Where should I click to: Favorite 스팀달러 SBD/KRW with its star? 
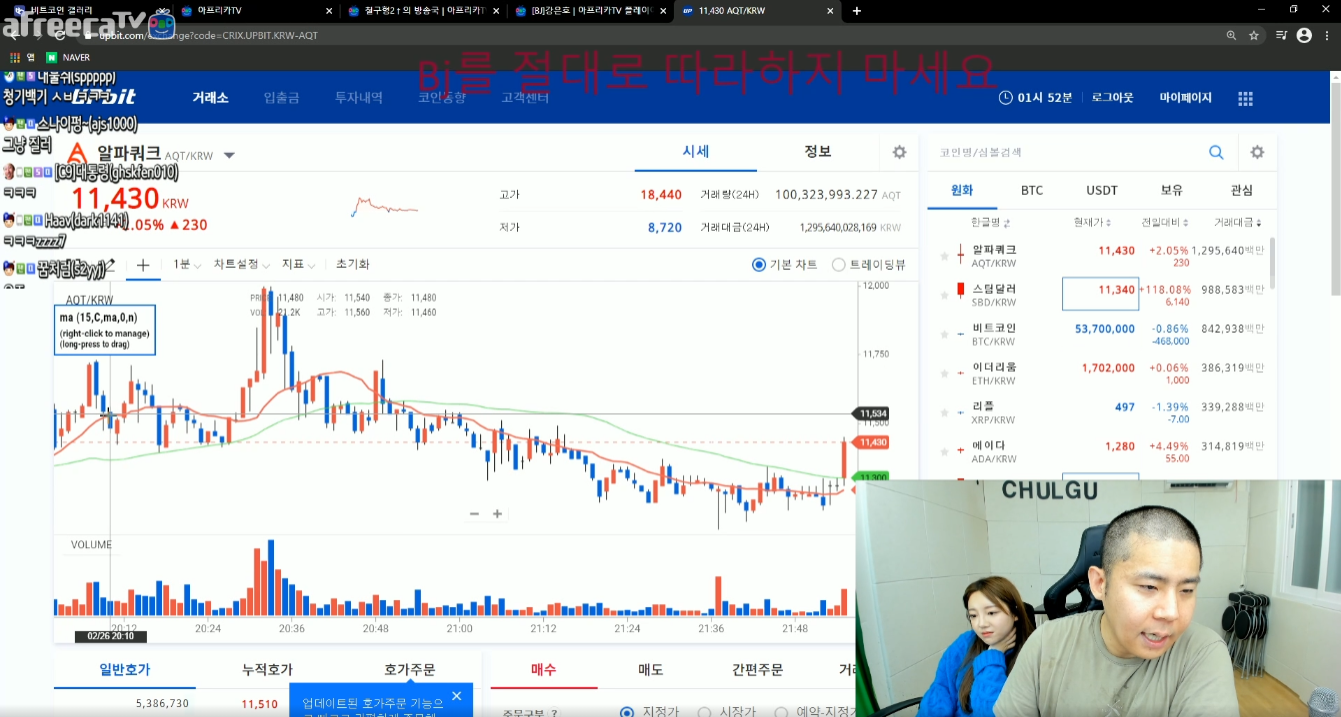click(x=944, y=295)
